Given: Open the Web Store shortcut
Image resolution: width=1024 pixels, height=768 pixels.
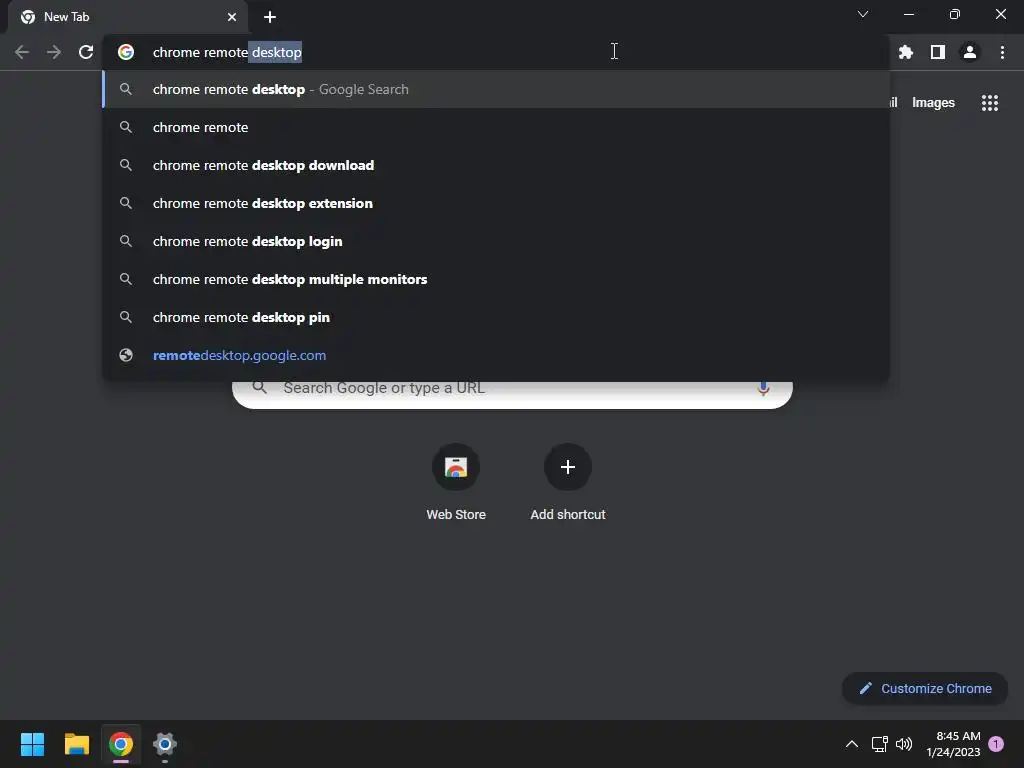Looking at the screenshot, I should (456, 483).
